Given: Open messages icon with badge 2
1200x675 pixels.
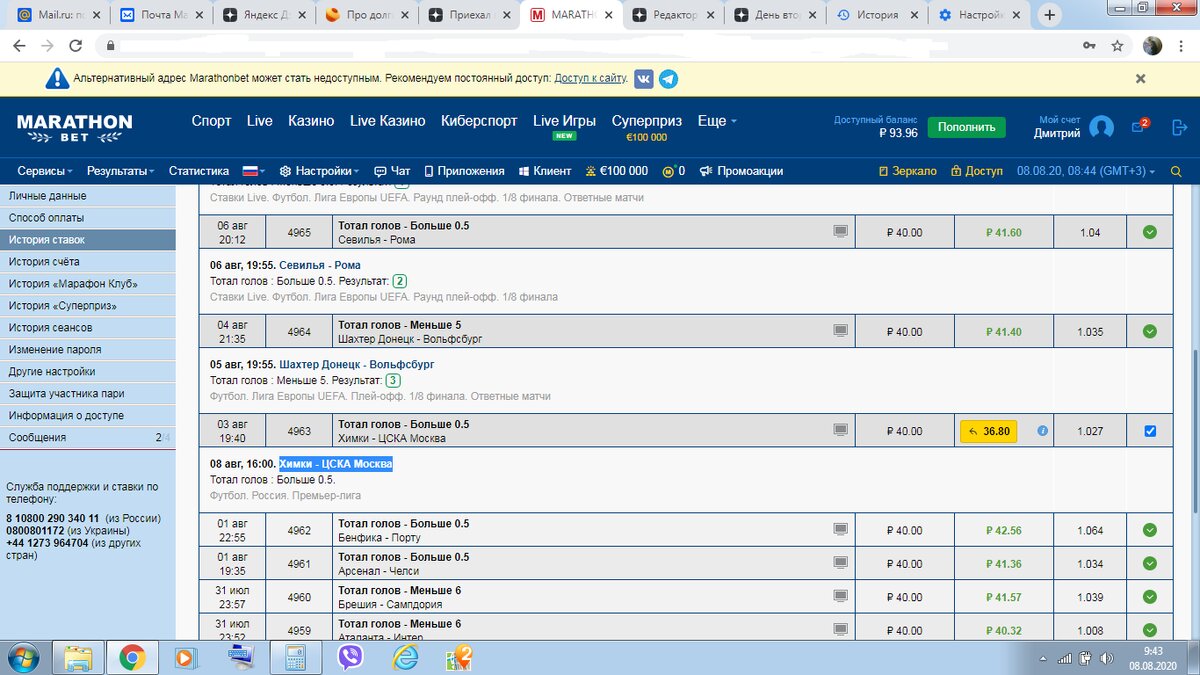Looking at the screenshot, I should (x=1140, y=126).
